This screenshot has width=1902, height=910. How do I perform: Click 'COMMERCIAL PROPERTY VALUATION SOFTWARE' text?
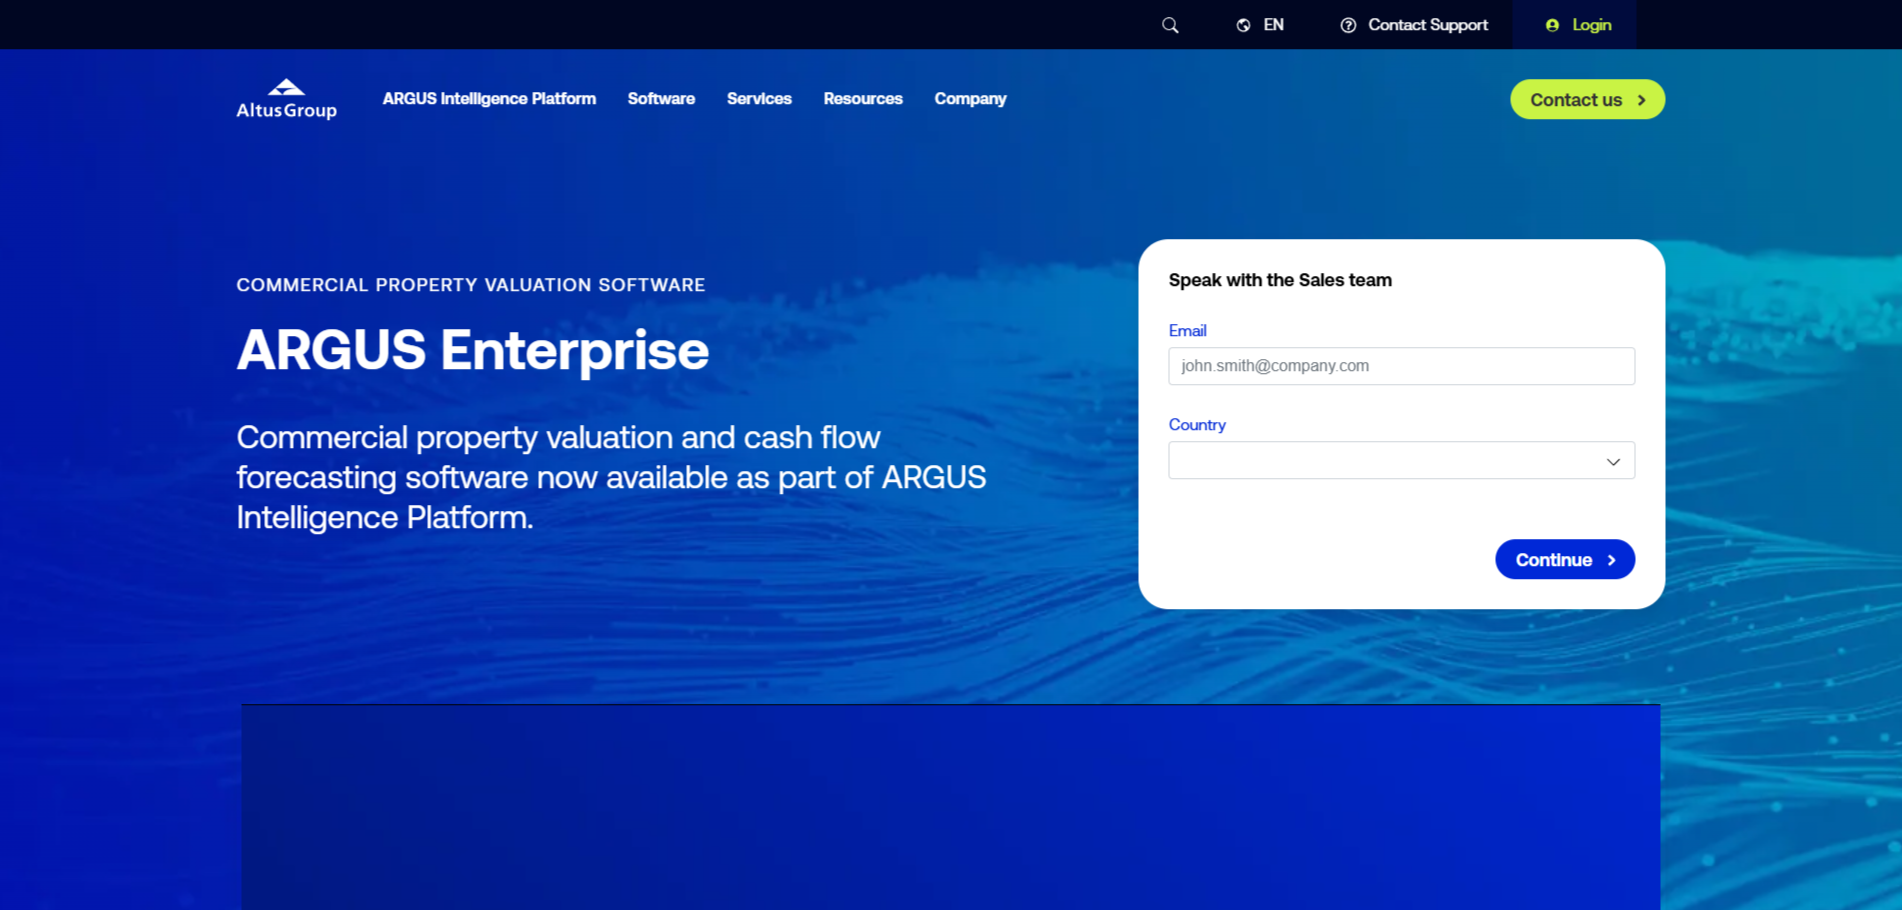[470, 285]
